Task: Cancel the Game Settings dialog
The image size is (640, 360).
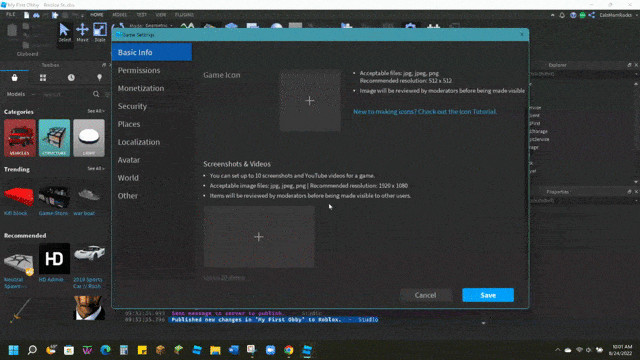Action: pyautogui.click(x=426, y=295)
